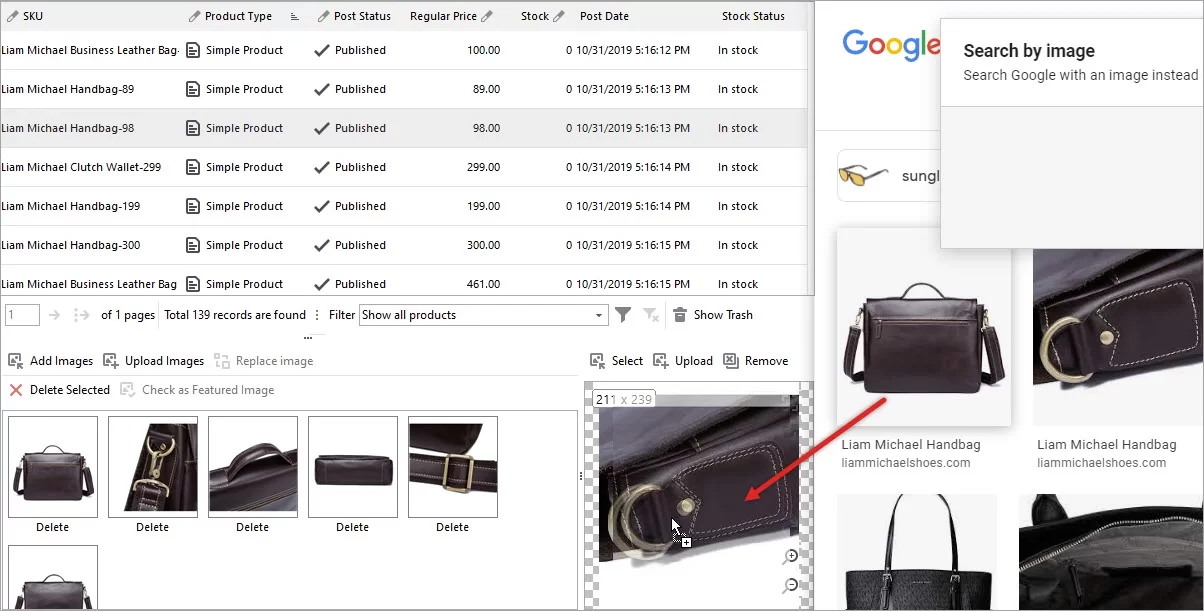Click the sort icon beside Product Type header
This screenshot has height=611, width=1204.
296,16
